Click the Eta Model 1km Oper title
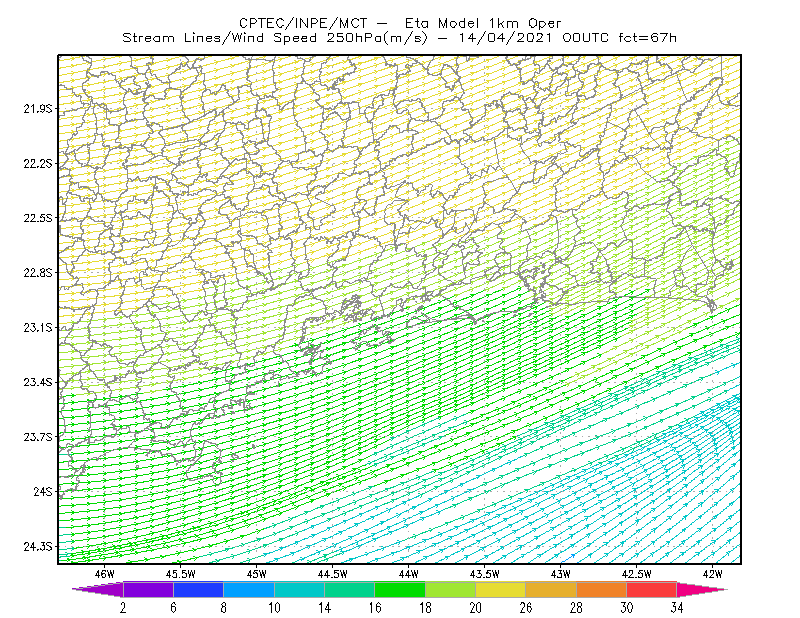Image resolution: width=800 pixels, height=618 pixels. [483, 23]
